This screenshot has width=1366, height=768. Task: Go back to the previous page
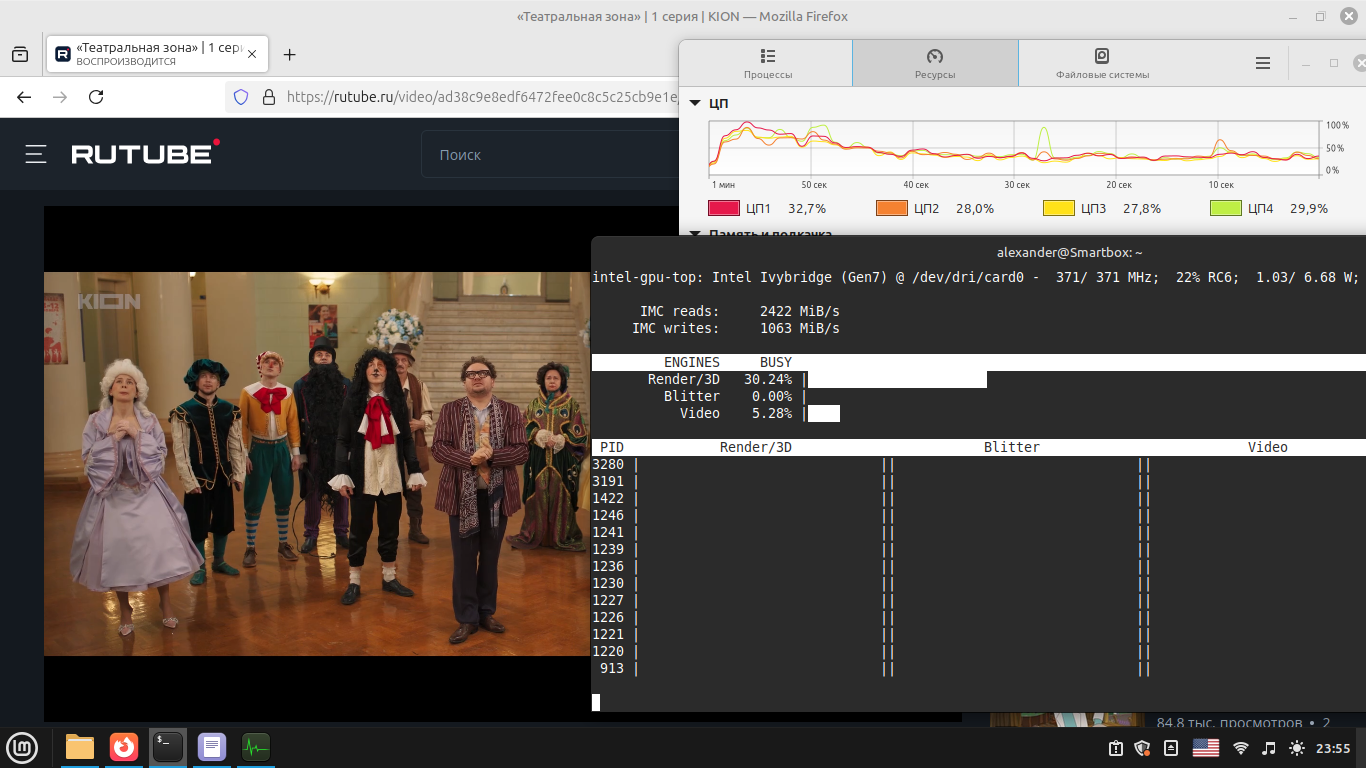coord(24,97)
